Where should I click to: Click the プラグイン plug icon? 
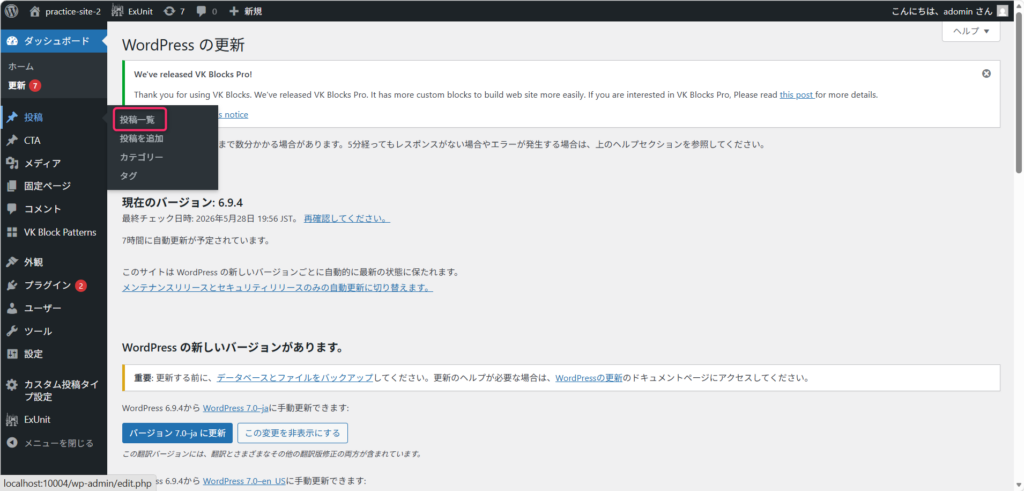[x=12, y=285]
